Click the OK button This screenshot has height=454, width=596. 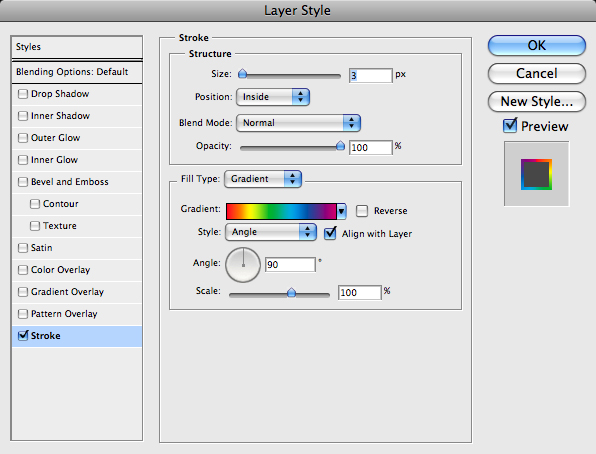pyautogui.click(x=536, y=46)
